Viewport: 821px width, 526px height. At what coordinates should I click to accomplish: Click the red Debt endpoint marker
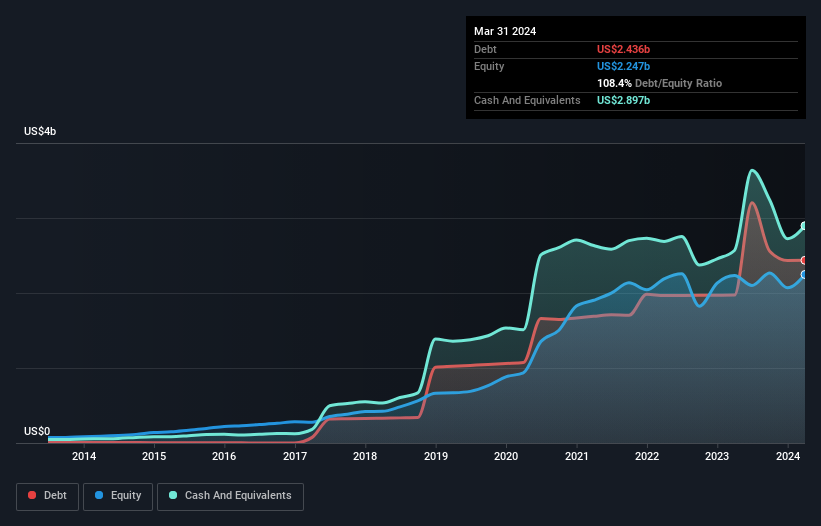804,260
